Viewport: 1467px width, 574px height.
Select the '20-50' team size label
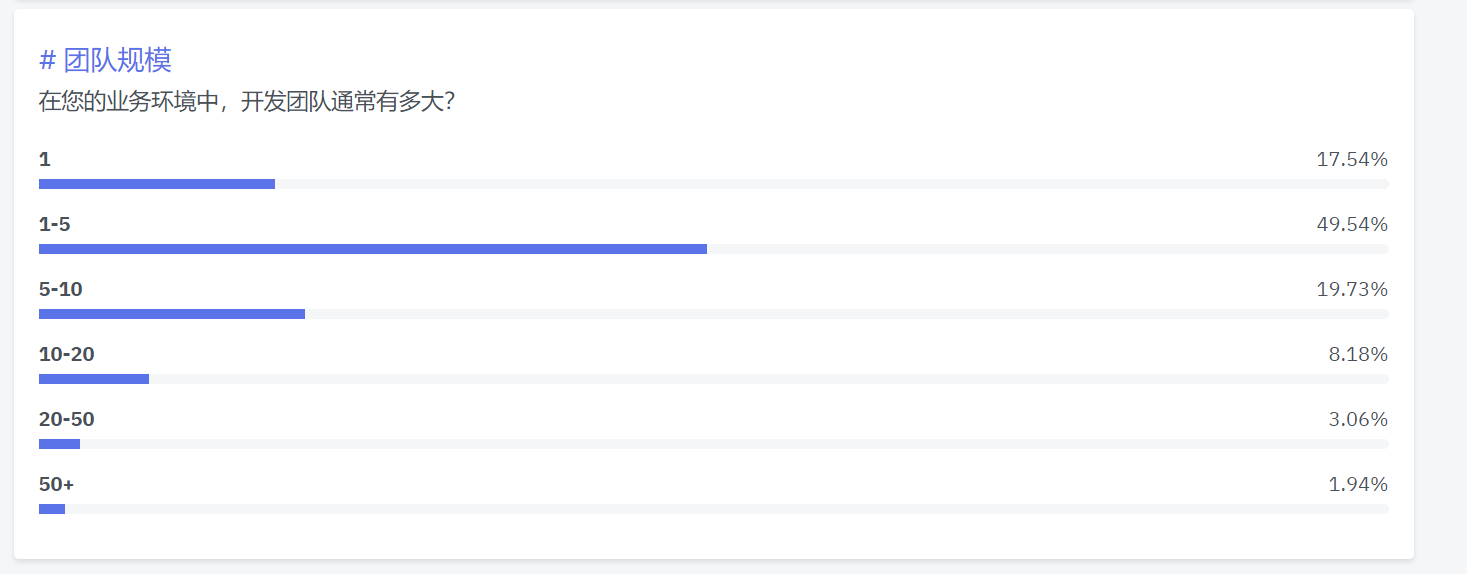67,419
